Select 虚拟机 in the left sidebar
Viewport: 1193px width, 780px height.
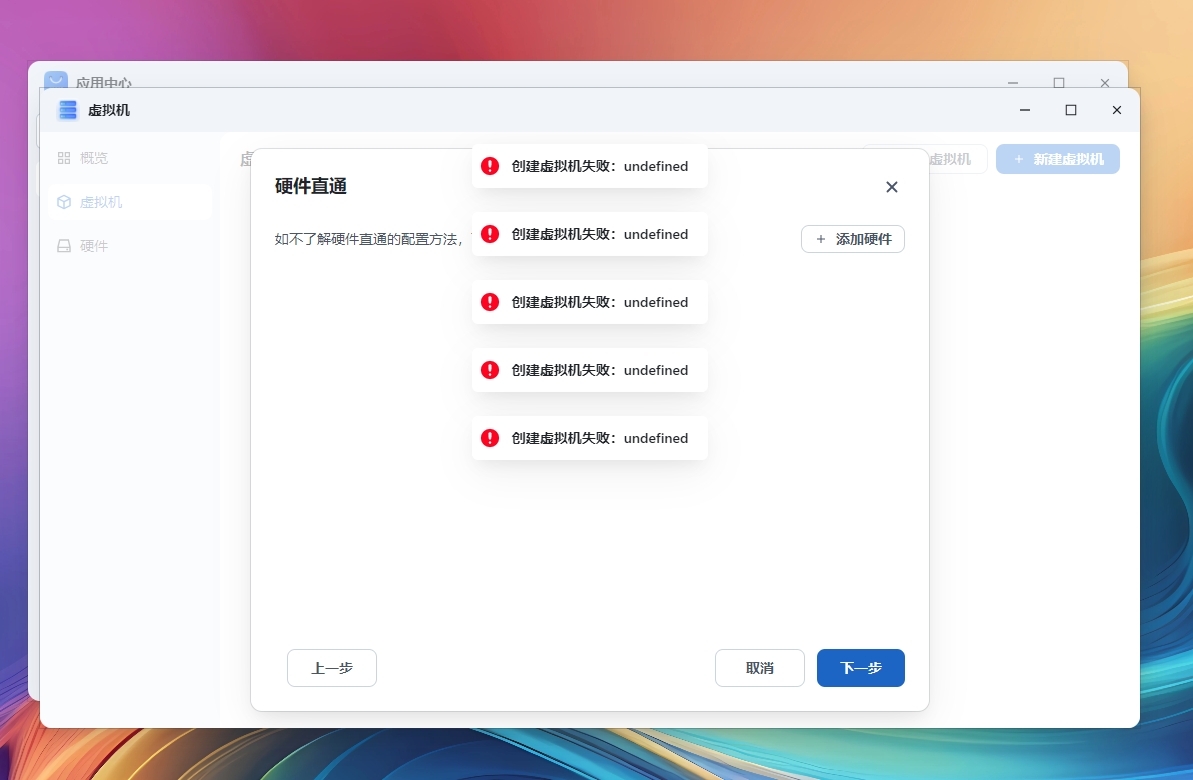(x=101, y=202)
